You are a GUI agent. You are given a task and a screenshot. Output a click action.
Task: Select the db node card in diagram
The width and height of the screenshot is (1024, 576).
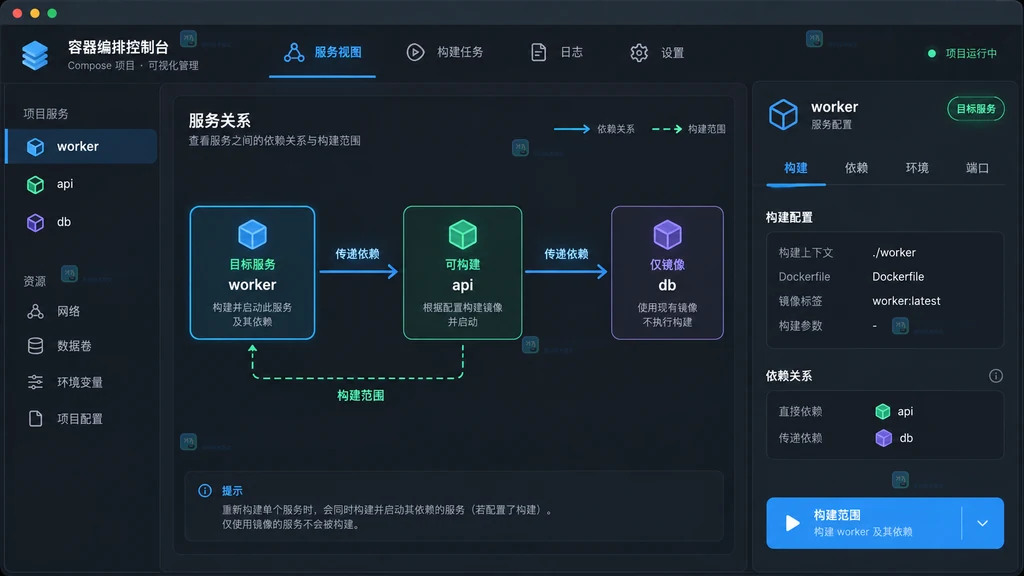click(667, 273)
